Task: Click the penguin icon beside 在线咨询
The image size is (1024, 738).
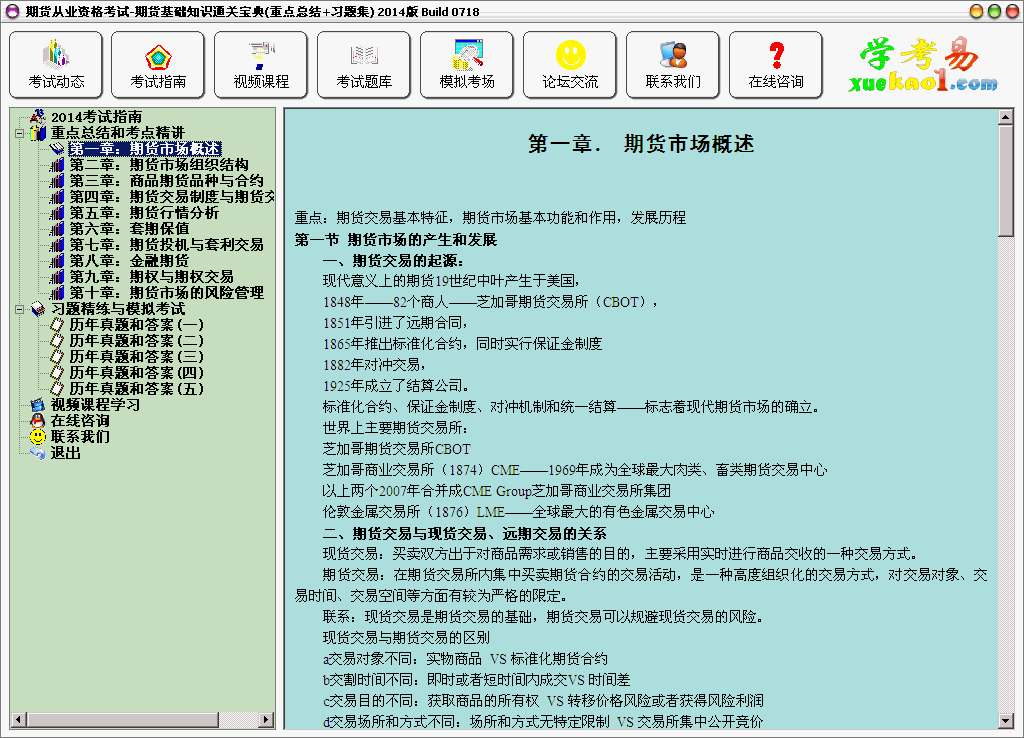Action: pyautogui.click(x=38, y=421)
